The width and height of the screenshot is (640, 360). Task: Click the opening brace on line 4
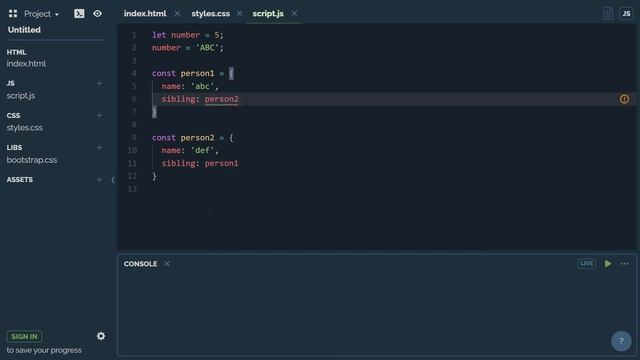point(231,73)
